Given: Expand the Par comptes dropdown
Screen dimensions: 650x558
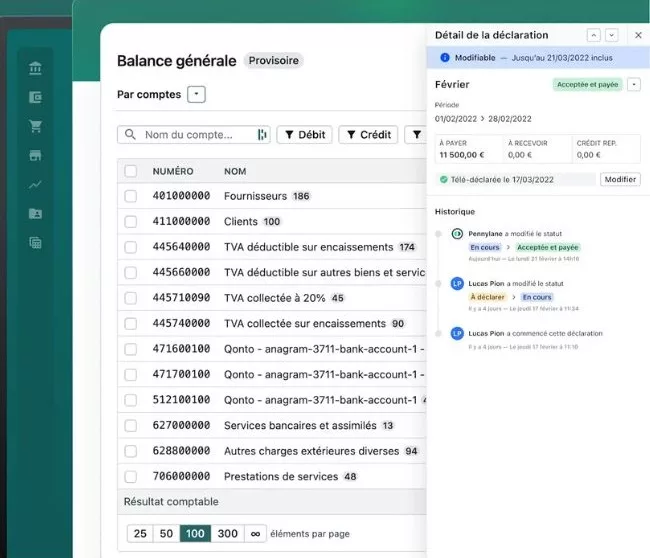Looking at the screenshot, I should [x=196, y=94].
